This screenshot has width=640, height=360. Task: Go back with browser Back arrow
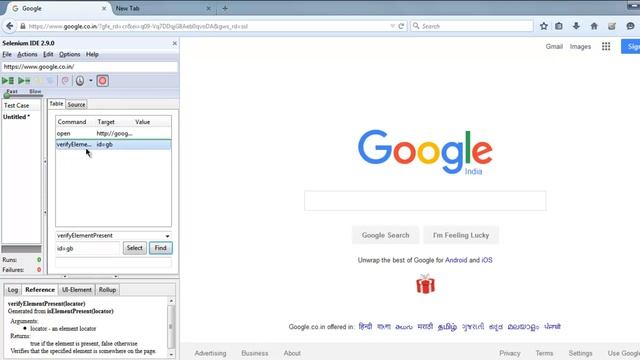(9, 26)
